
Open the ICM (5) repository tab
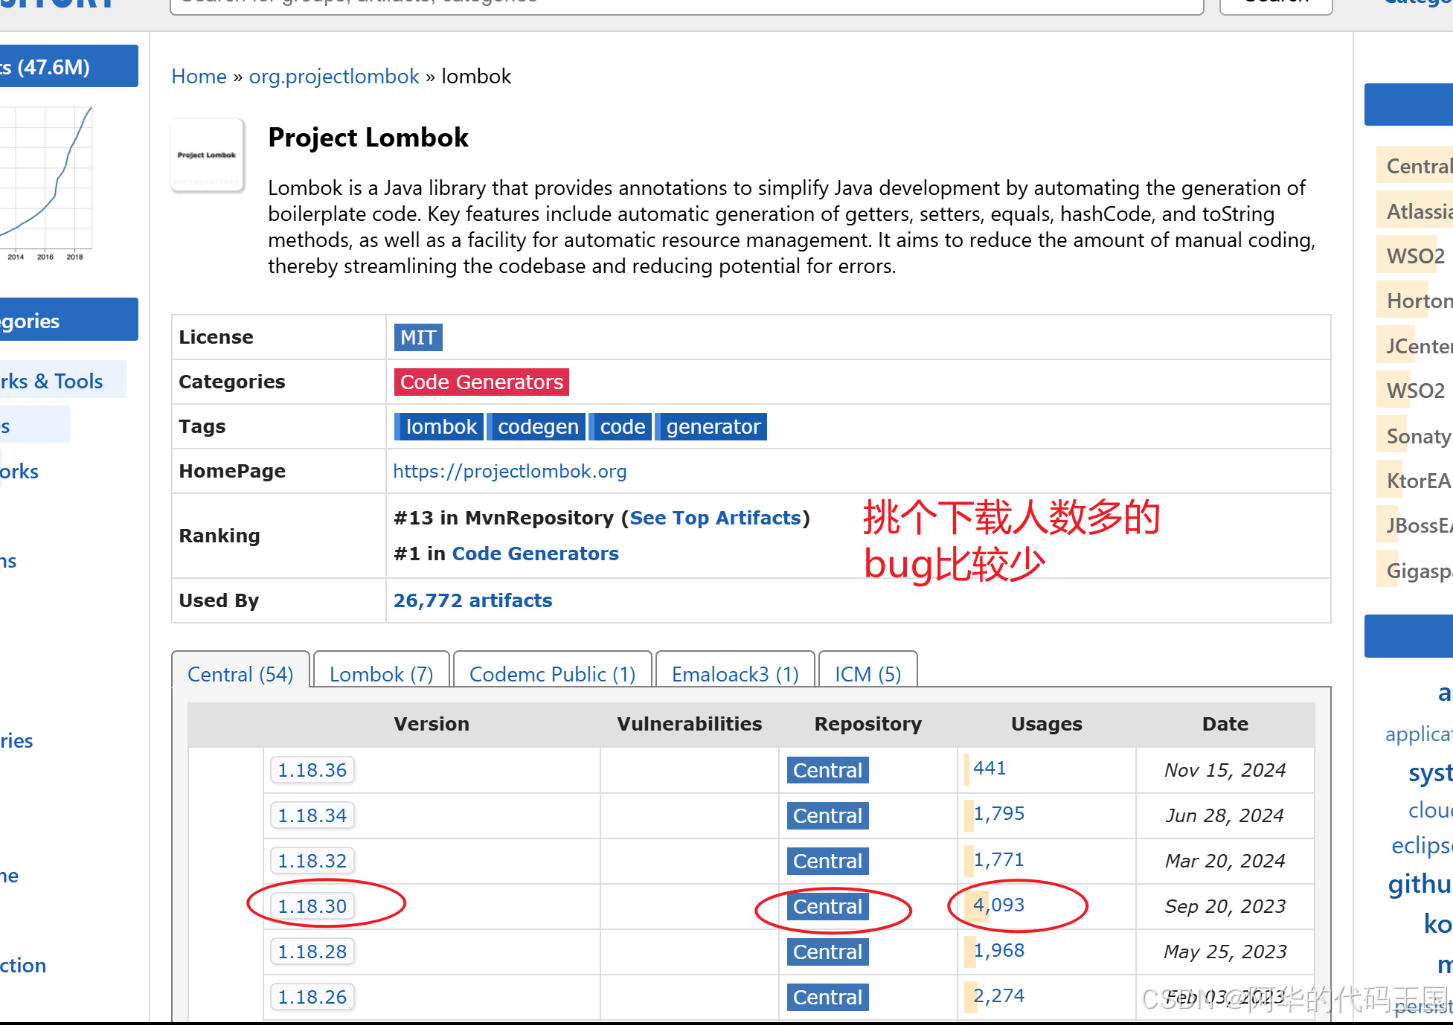click(x=867, y=673)
